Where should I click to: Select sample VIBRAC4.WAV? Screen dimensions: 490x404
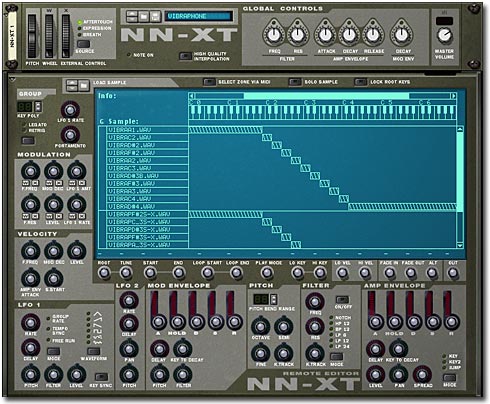147,199
